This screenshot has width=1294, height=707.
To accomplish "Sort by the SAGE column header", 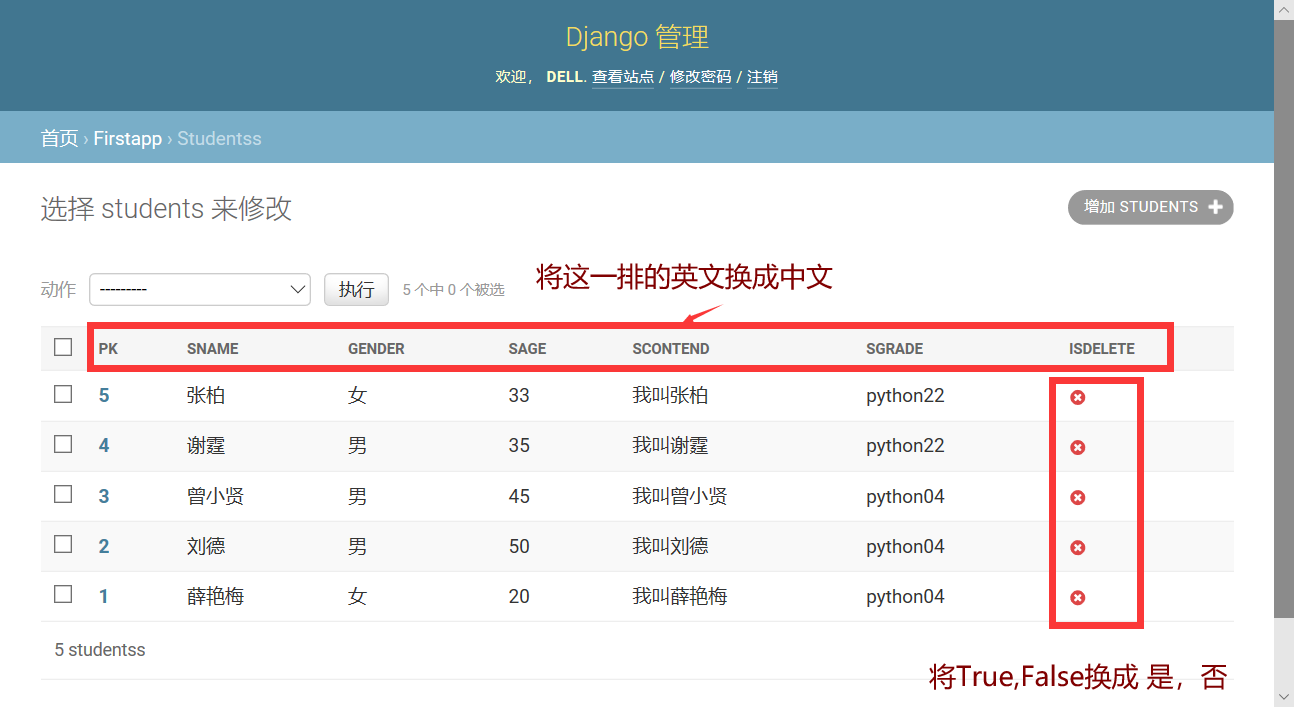I will [x=527, y=349].
